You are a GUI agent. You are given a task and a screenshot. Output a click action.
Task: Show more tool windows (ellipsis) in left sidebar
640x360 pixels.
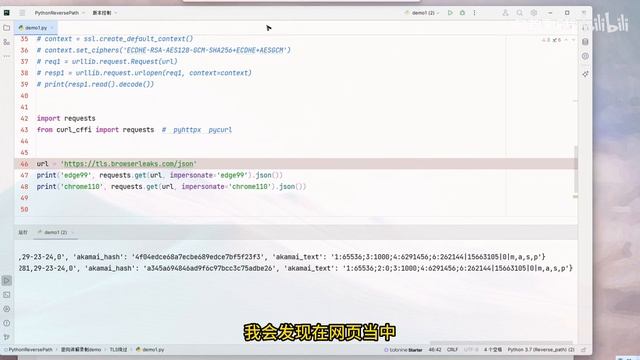pyautogui.click(x=7, y=56)
